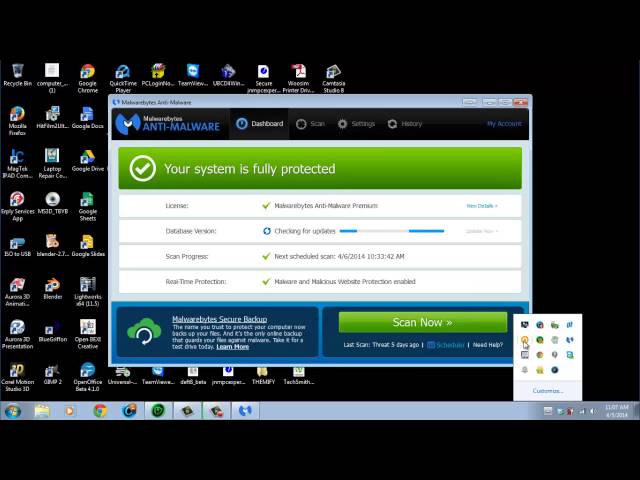Open Windows Explorer from the taskbar

(42, 411)
